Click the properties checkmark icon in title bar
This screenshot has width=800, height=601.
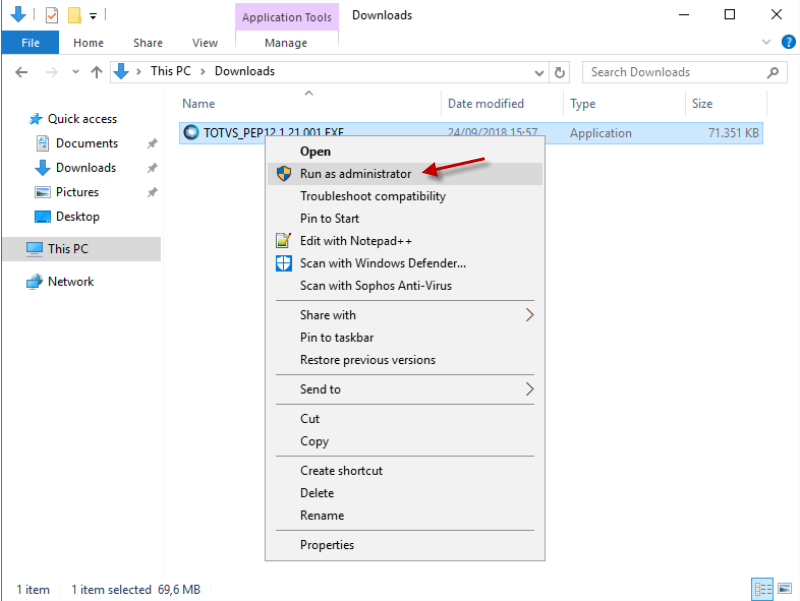point(52,15)
